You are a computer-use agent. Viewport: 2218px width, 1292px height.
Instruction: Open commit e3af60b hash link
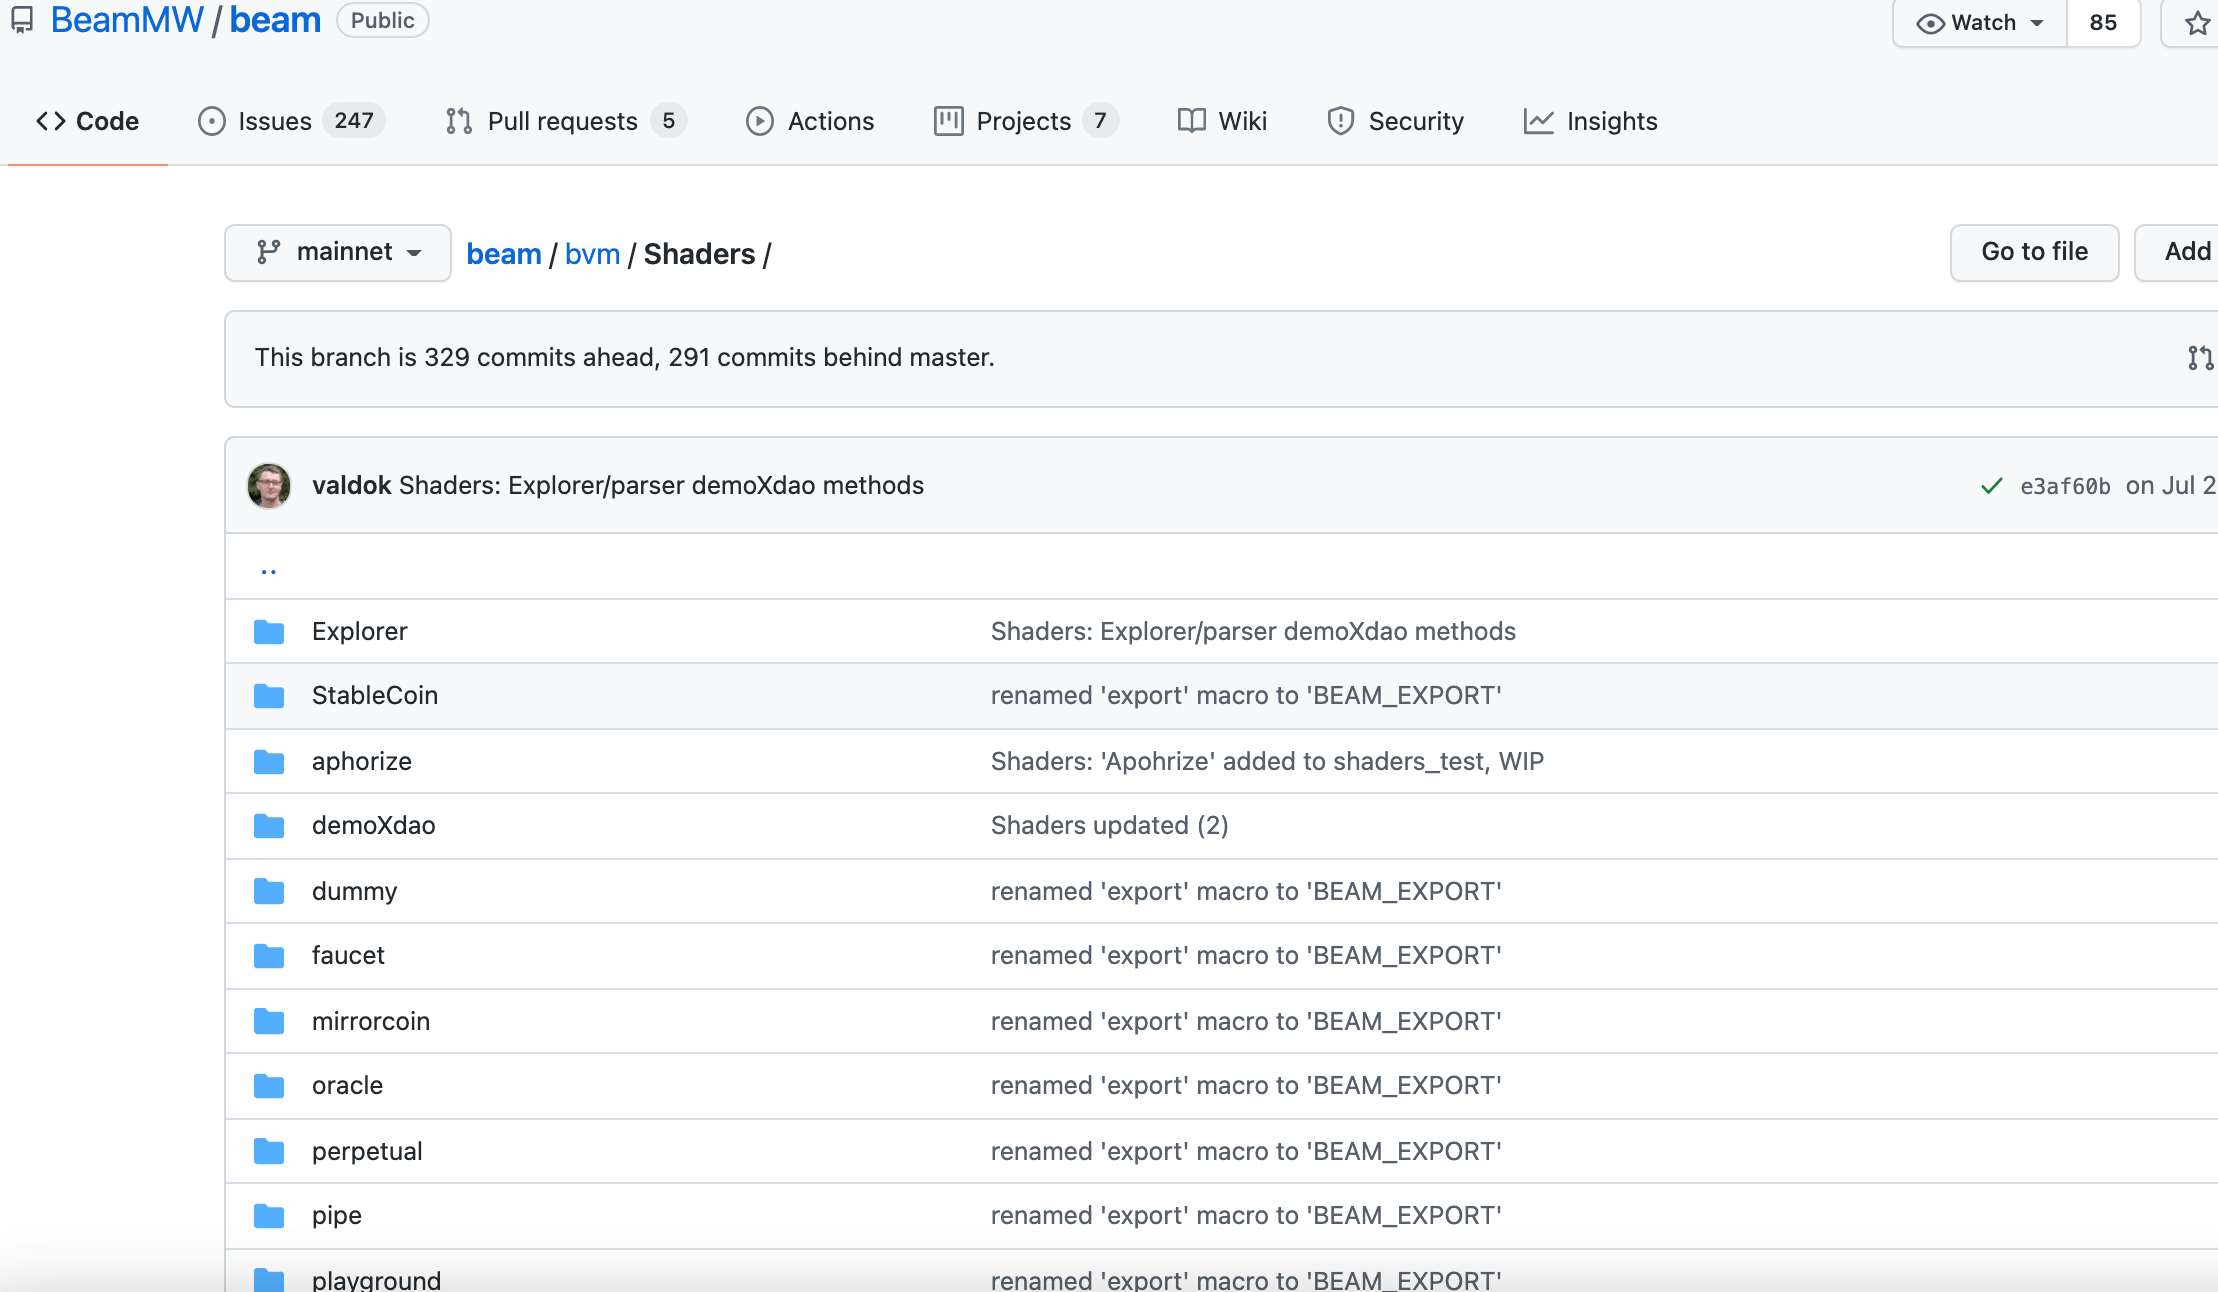(2065, 486)
